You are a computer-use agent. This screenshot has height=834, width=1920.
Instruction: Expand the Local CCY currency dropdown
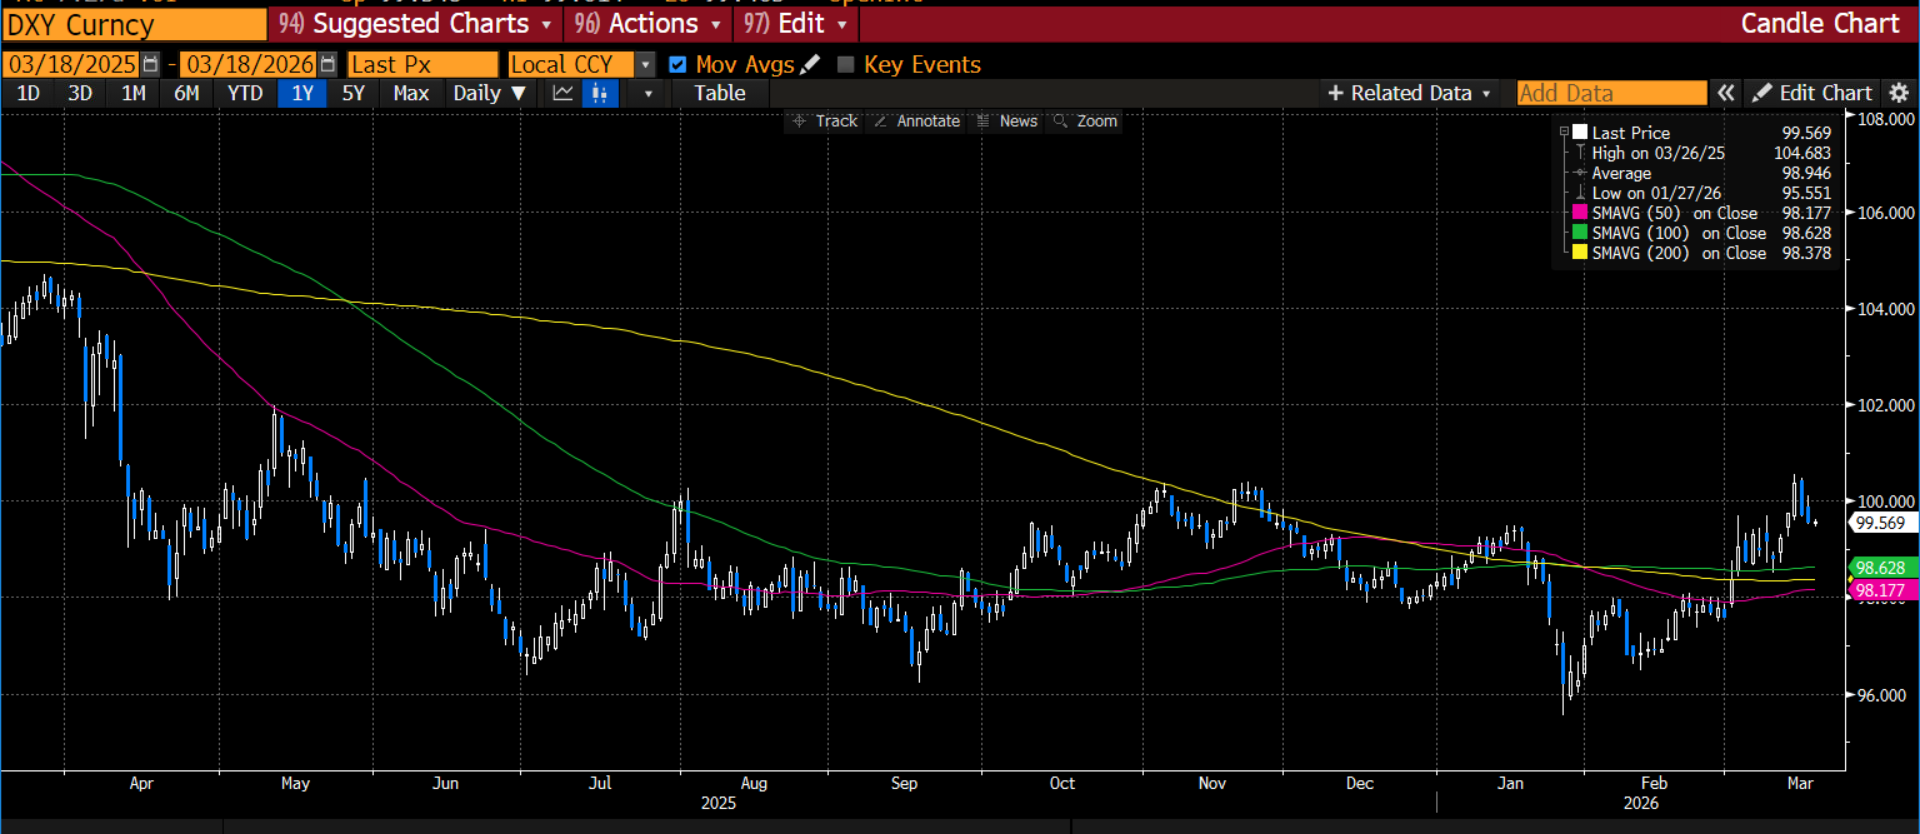[646, 65]
